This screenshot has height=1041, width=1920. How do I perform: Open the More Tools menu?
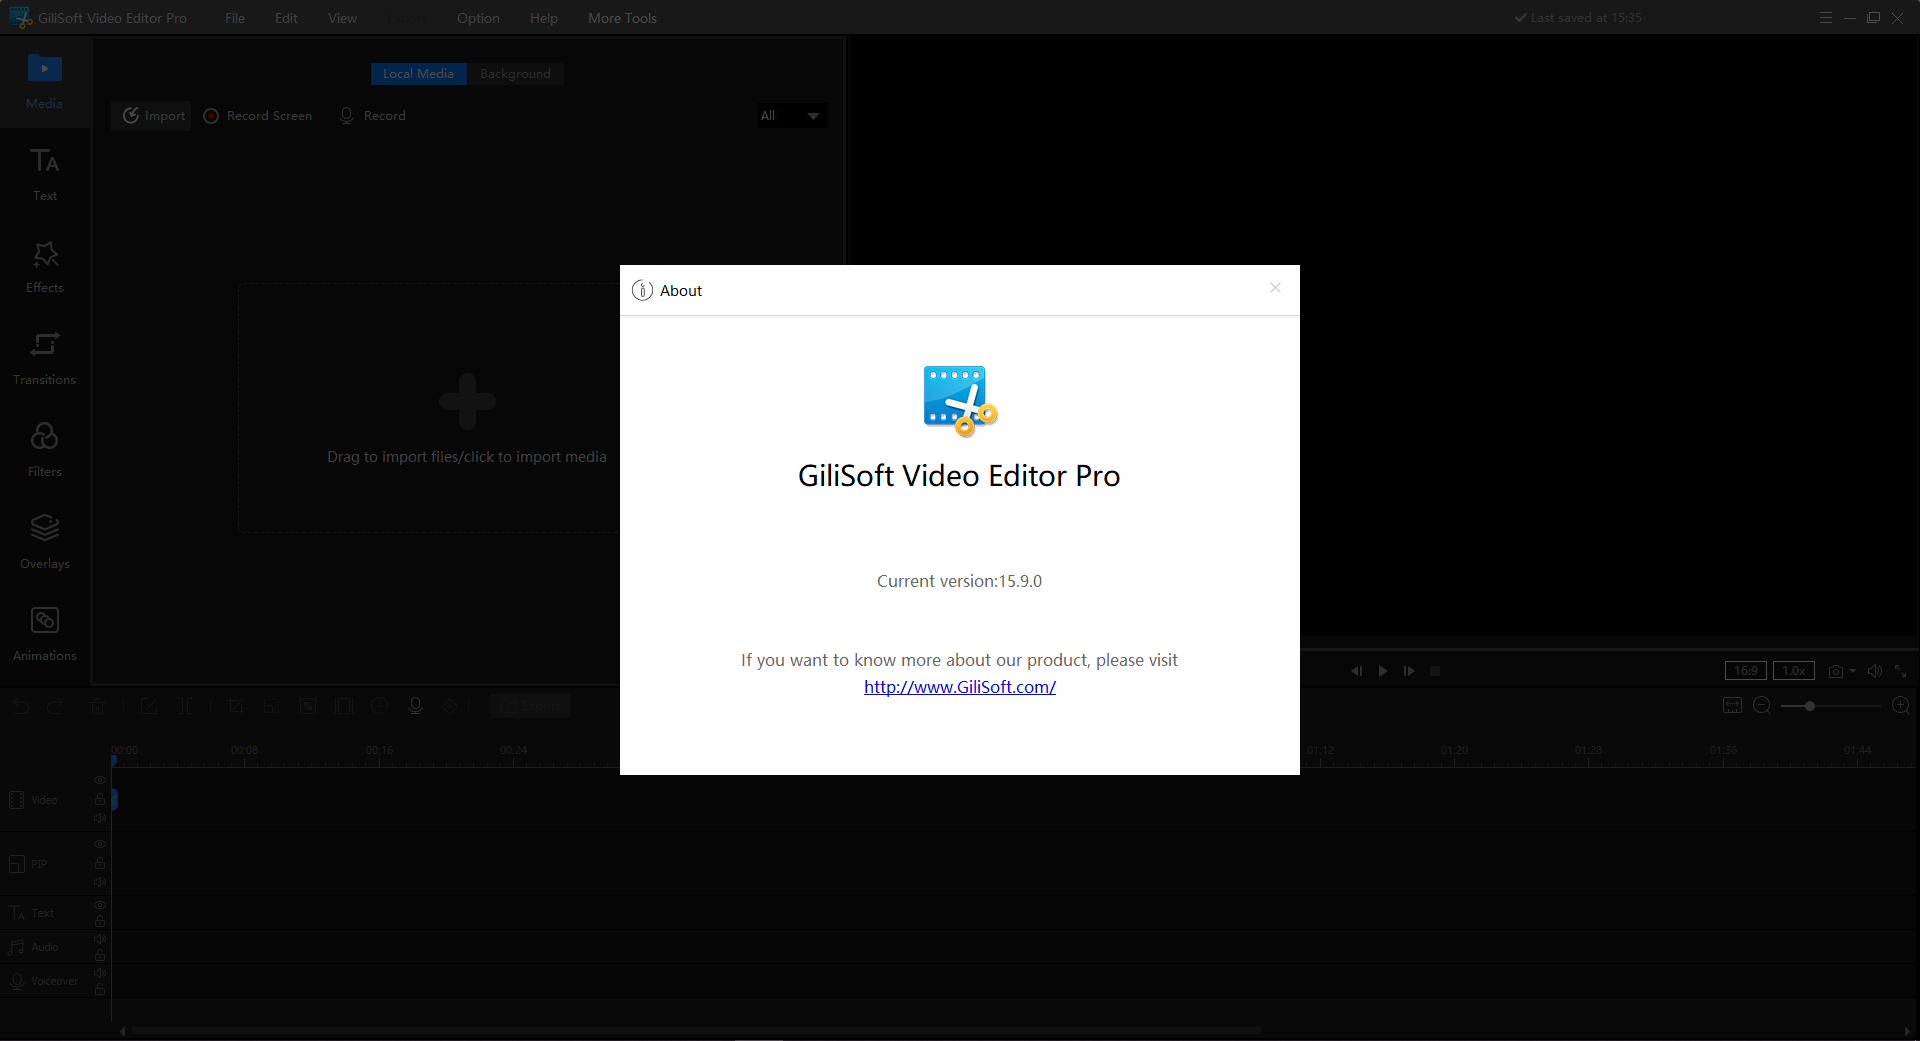click(622, 18)
